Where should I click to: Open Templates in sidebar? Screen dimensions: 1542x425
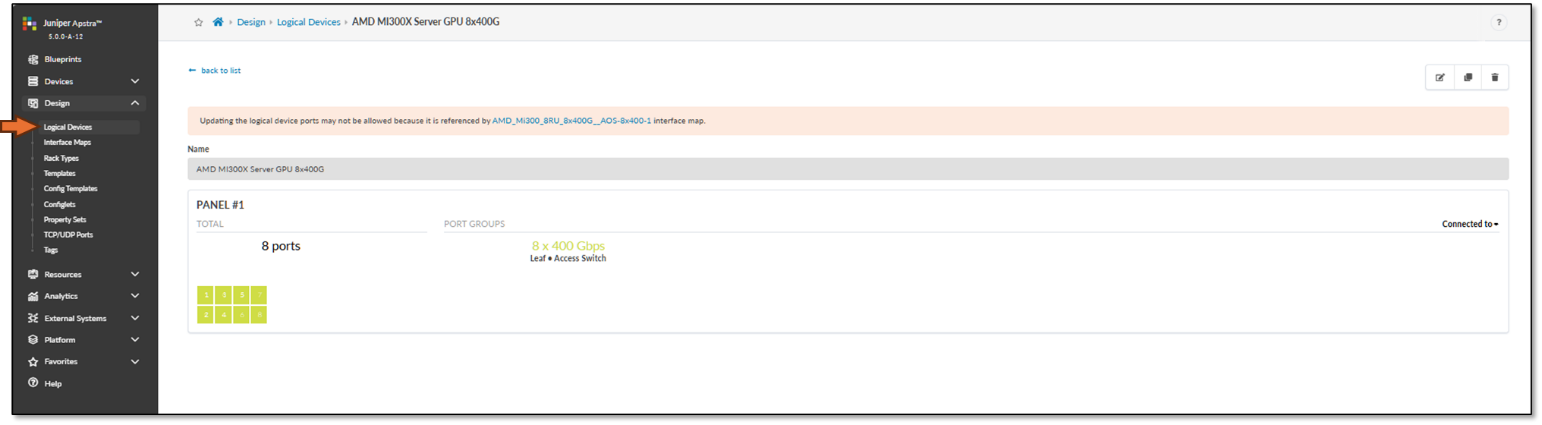point(60,173)
